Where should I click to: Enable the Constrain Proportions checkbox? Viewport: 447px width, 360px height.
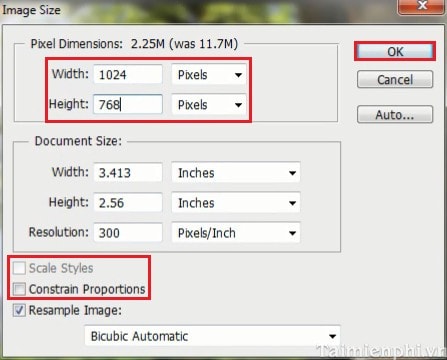click(x=19, y=289)
